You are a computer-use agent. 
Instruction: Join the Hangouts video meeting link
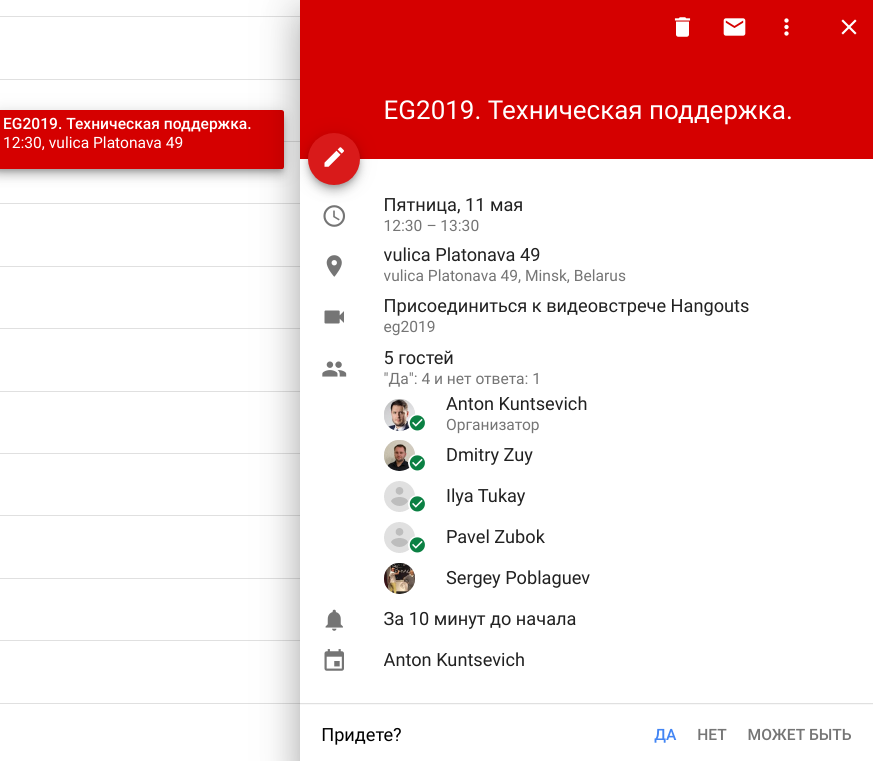(566, 306)
